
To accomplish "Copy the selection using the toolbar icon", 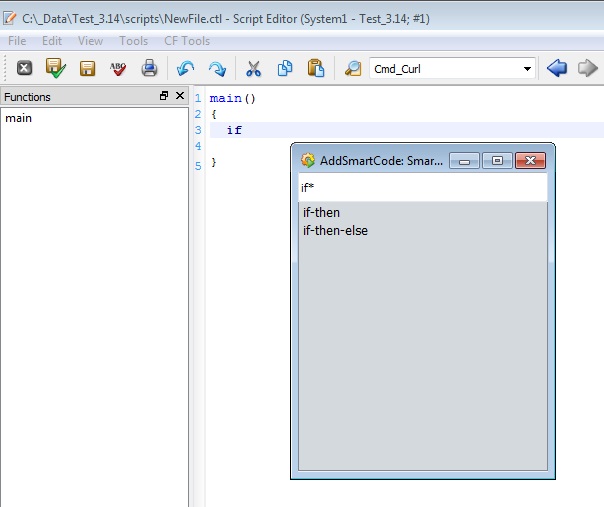I will (x=284, y=68).
